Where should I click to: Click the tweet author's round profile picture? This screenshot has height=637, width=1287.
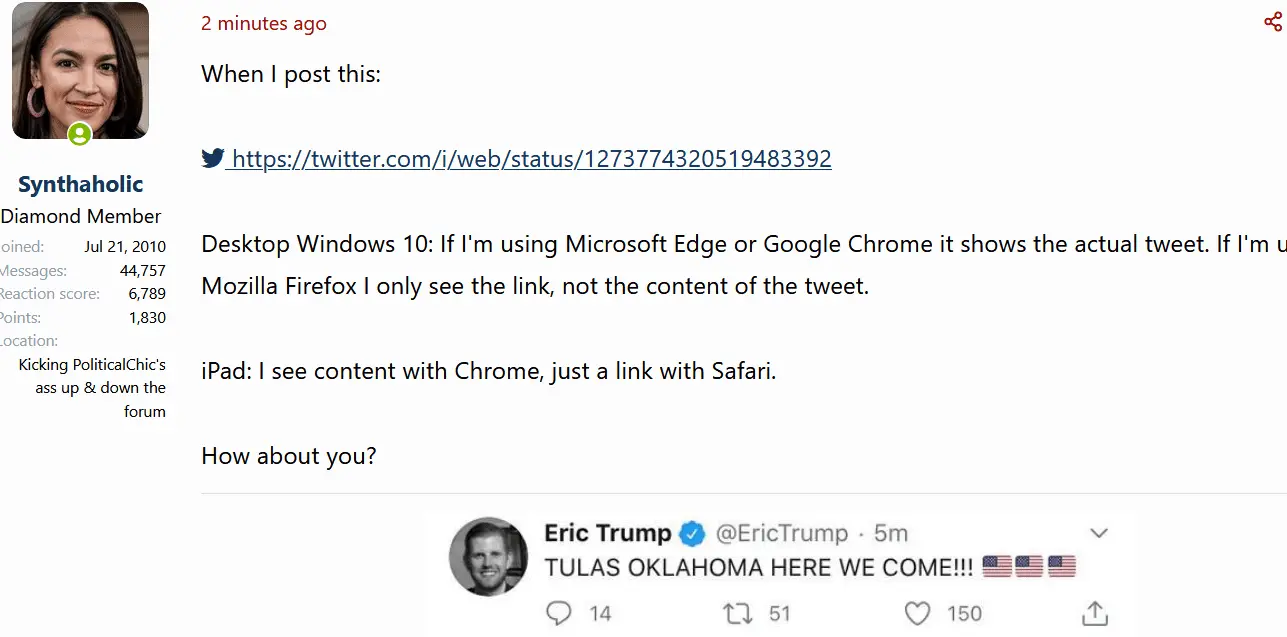(x=488, y=556)
